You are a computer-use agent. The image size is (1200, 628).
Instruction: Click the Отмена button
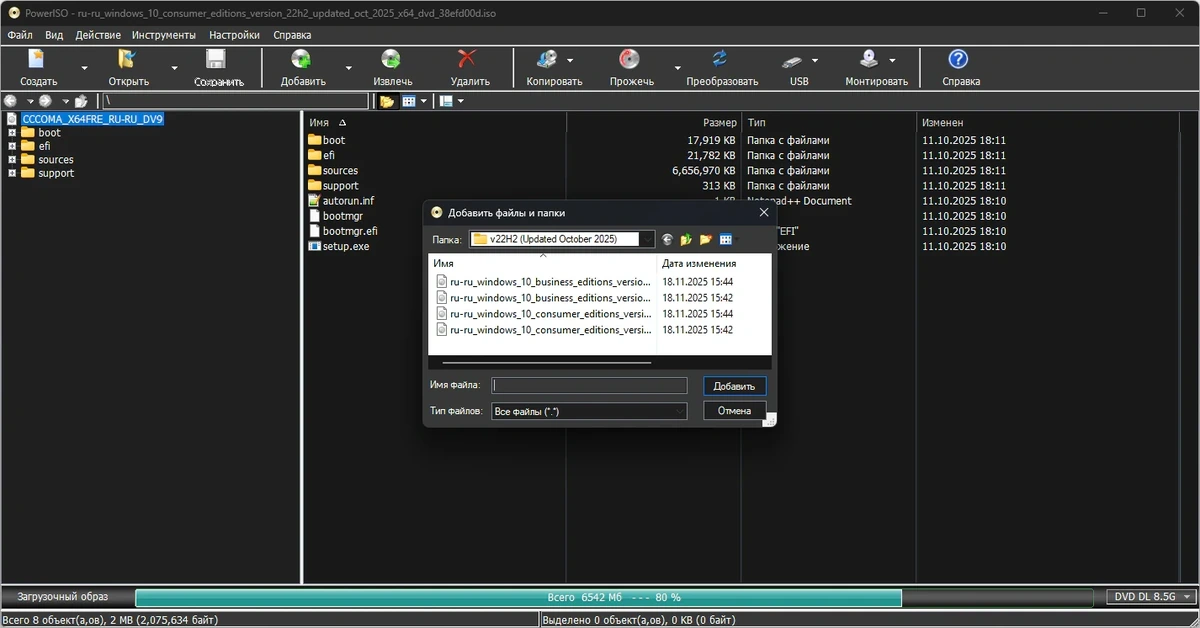click(x=735, y=411)
